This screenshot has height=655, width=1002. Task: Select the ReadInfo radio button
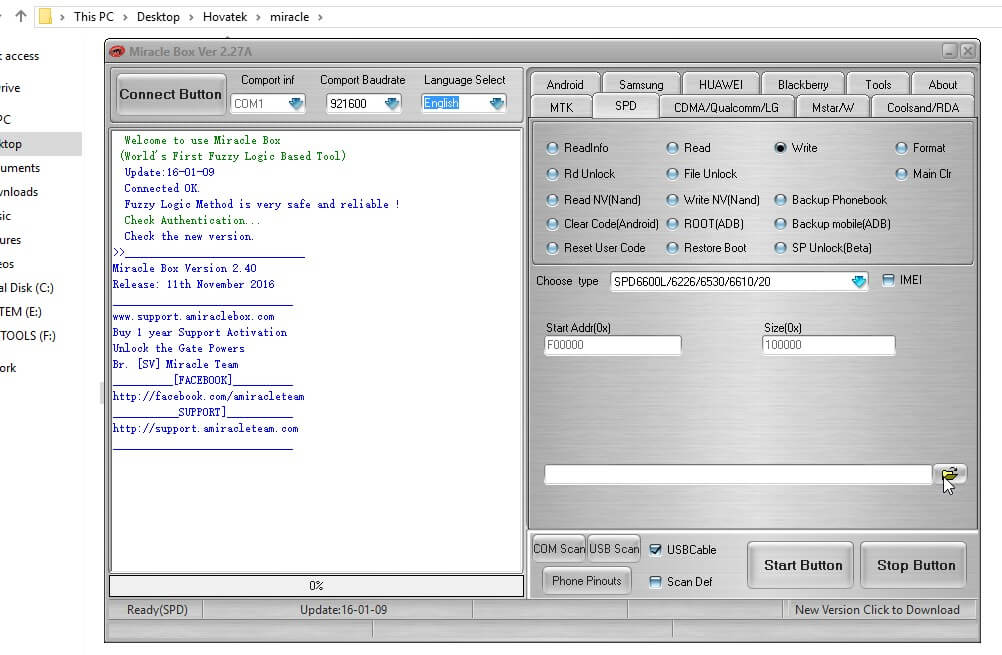coord(552,148)
